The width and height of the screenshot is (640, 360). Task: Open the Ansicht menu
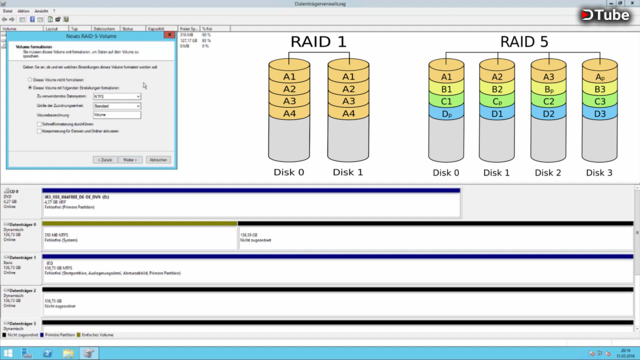41,11
